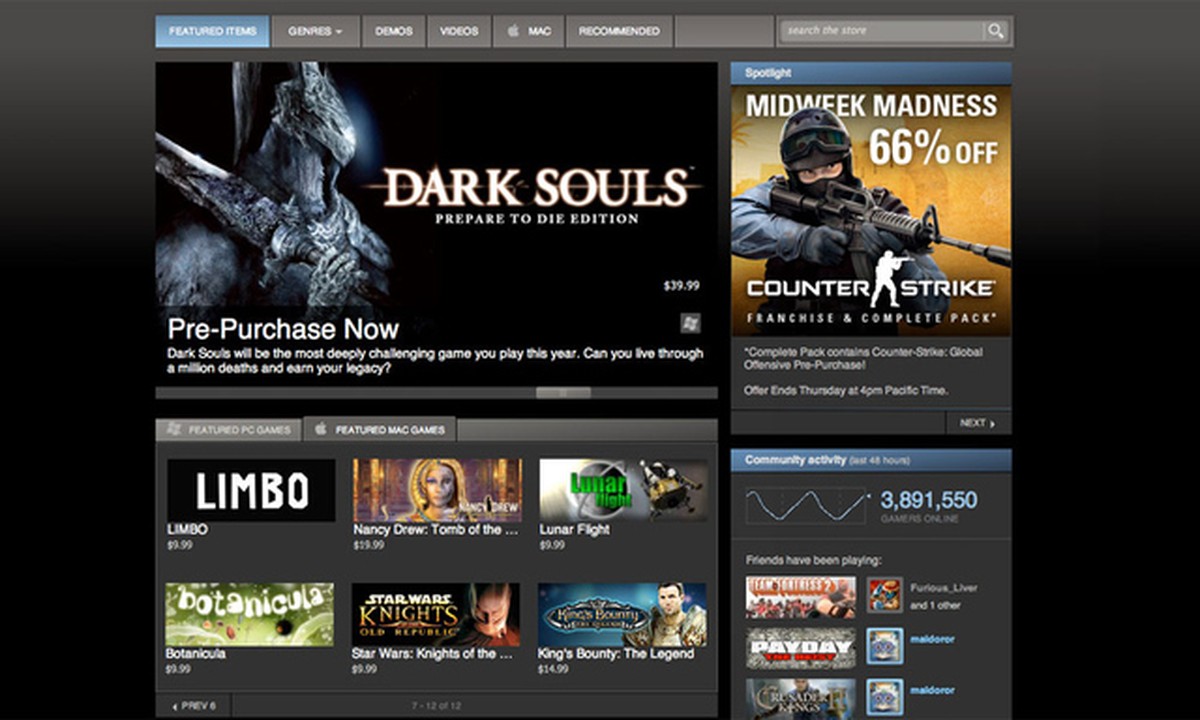Select the Featured Mac Games tab
Screen dimensions: 1200x720
(380, 430)
